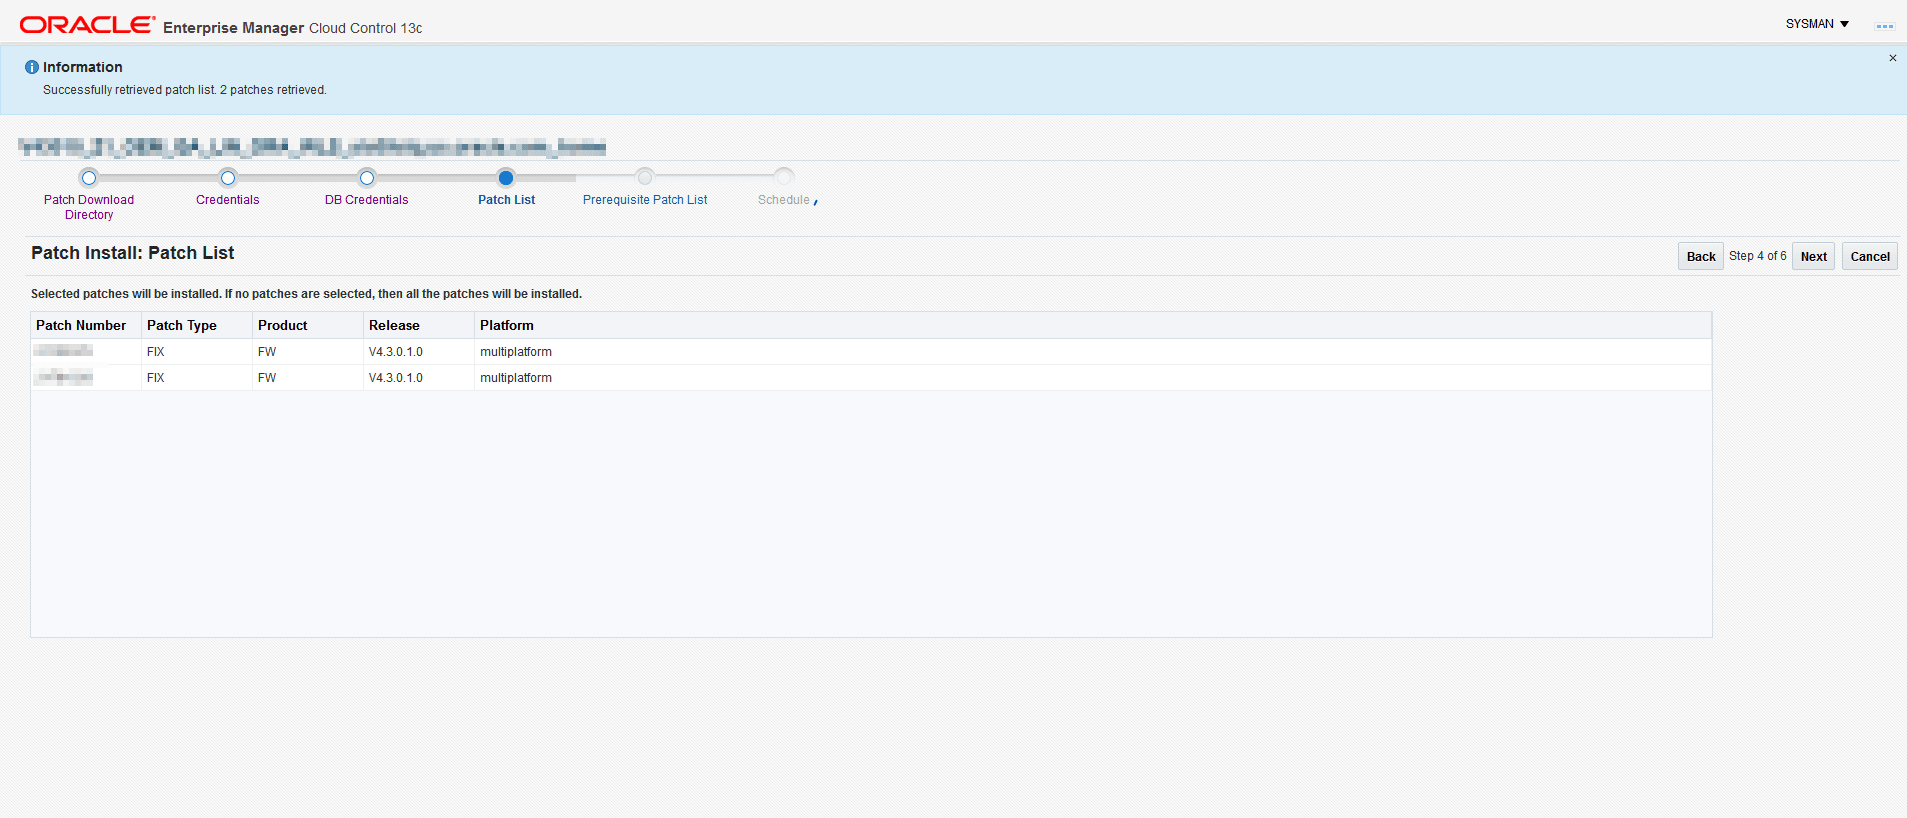This screenshot has height=818, width=1907.
Task: Click multiplatform in first patch row
Action: [x=516, y=352]
